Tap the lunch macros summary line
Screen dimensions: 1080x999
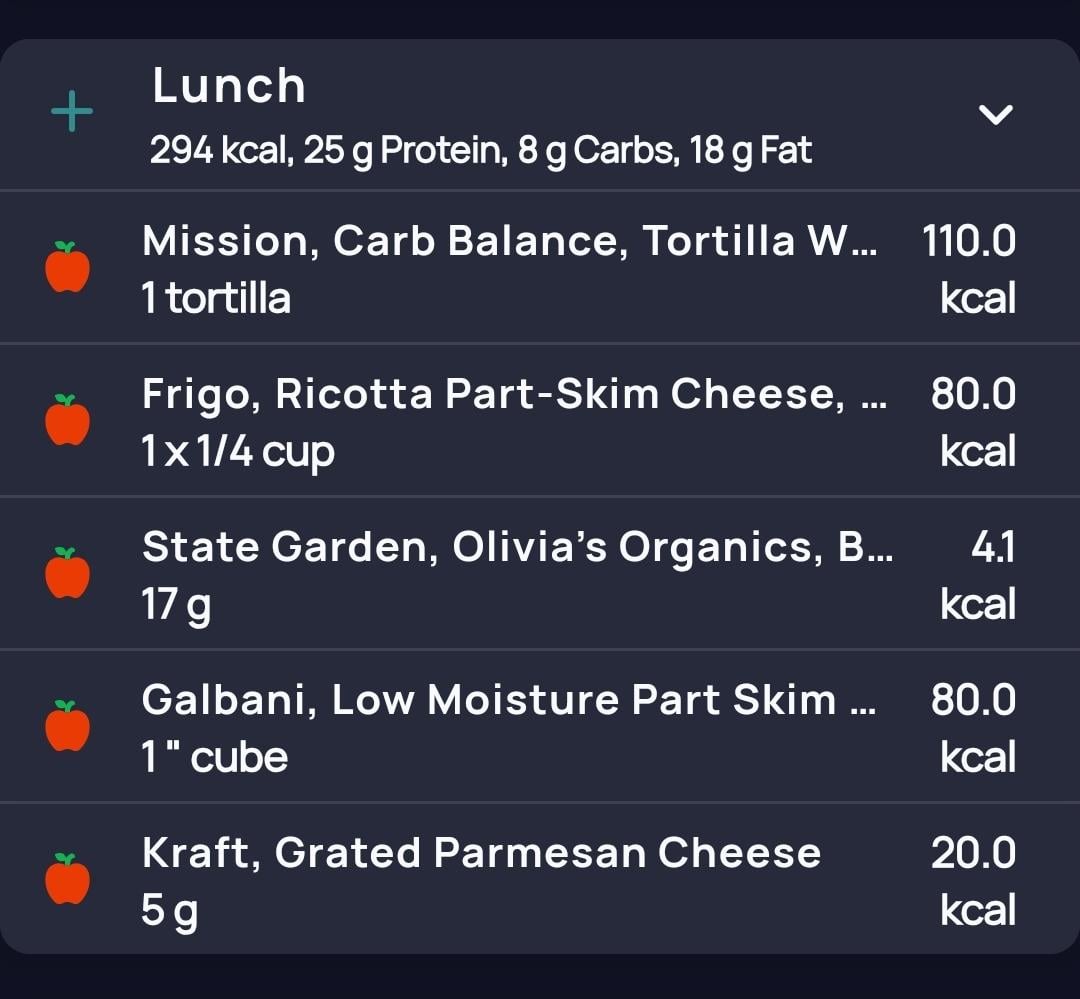(481, 151)
